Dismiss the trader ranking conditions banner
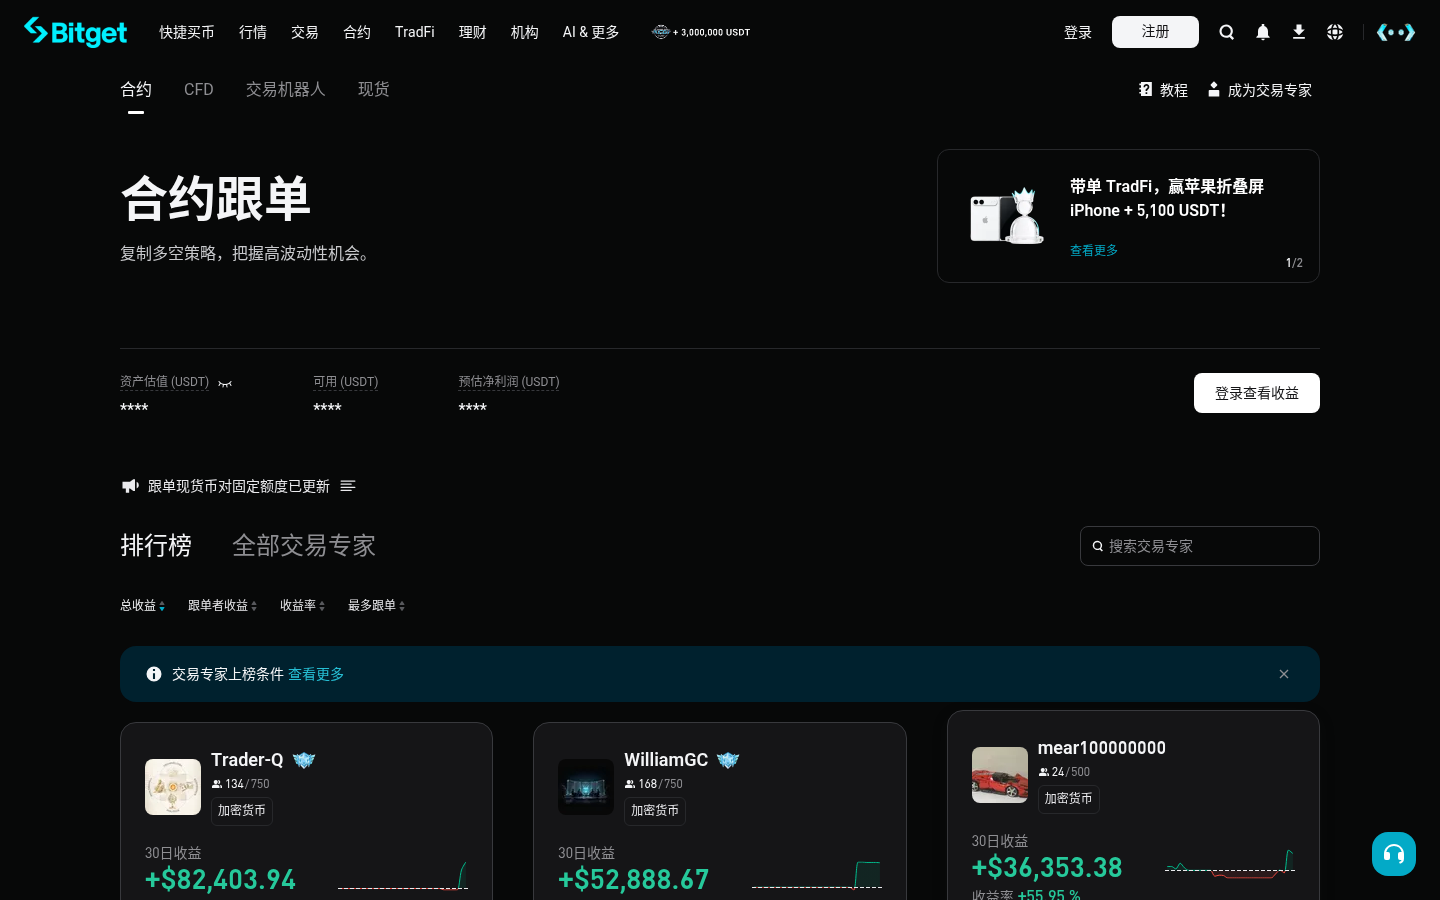Image resolution: width=1440 pixels, height=900 pixels. point(1284,674)
